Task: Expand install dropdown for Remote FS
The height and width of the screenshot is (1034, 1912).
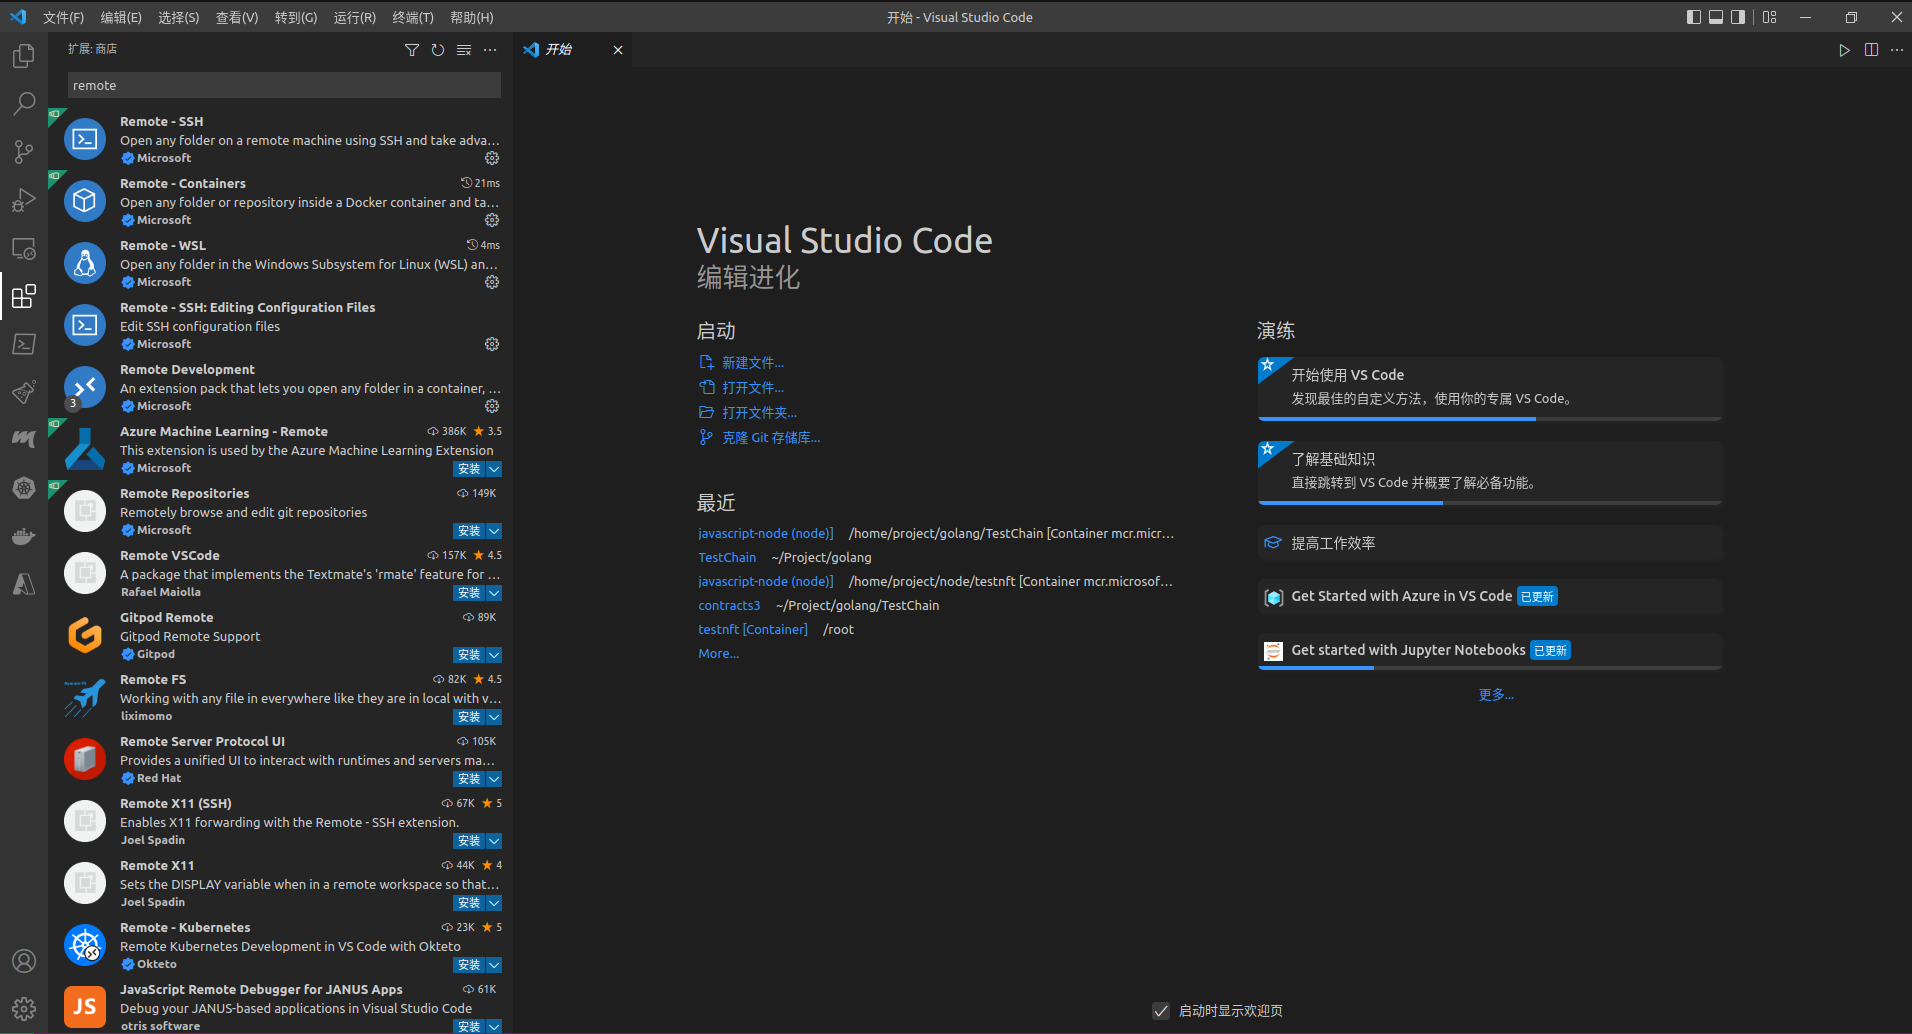Action: tap(494, 717)
